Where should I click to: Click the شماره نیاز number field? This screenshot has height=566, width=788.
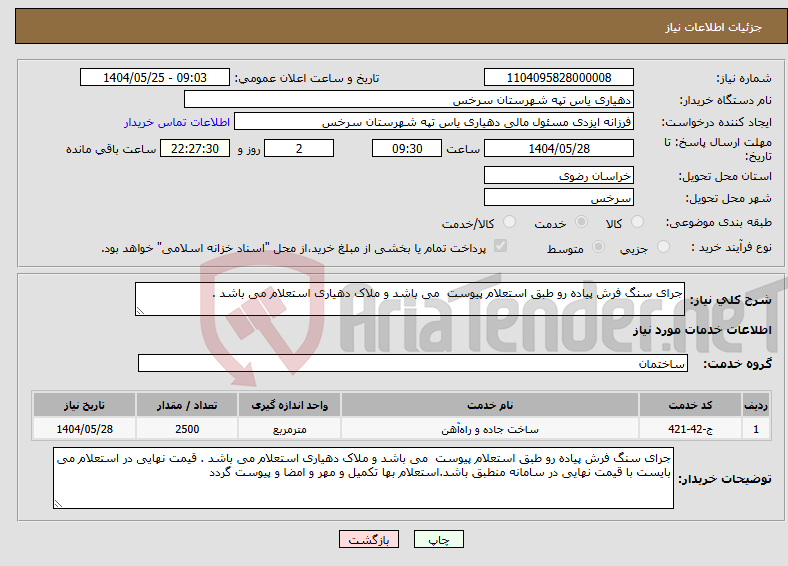559,77
